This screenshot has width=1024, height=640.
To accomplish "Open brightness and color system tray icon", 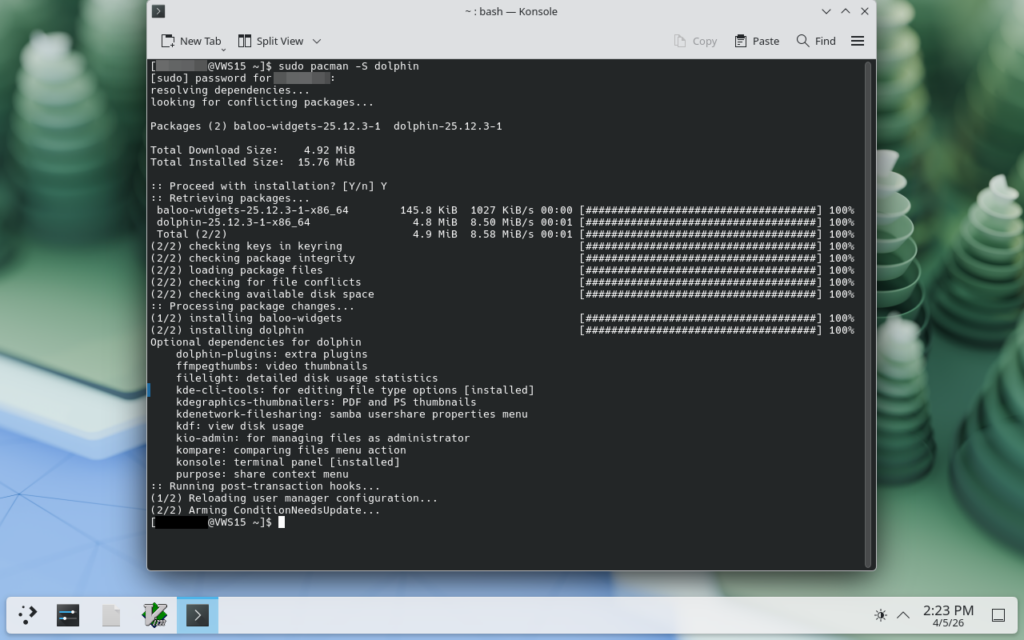I will pyautogui.click(x=880, y=615).
